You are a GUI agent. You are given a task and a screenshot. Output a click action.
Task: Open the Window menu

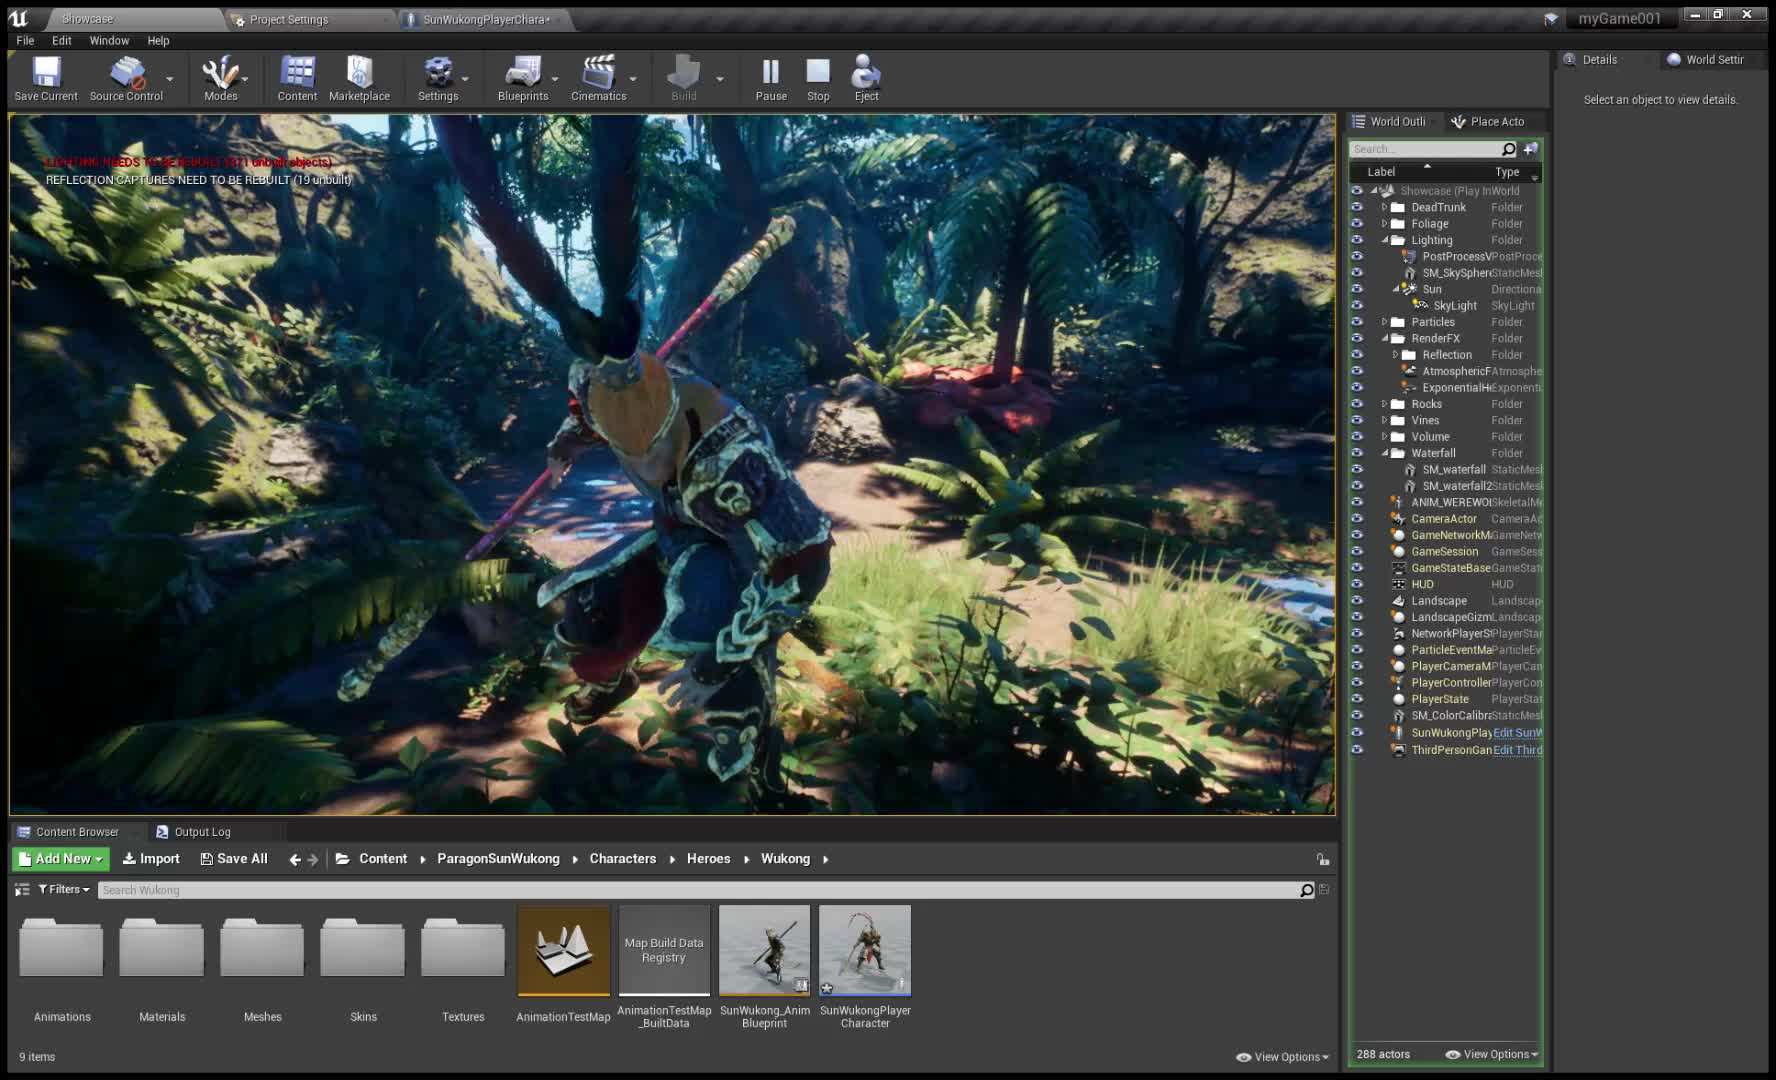tap(109, 41)
